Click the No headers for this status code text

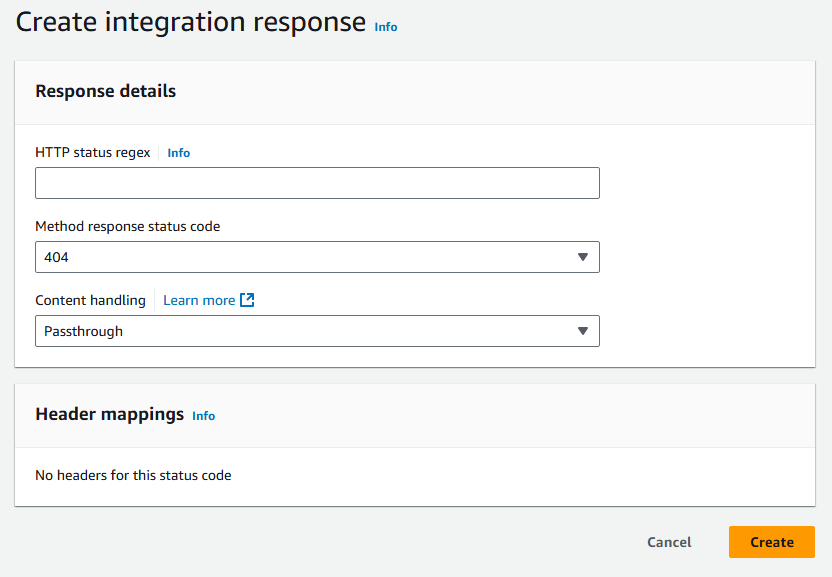click(133, 475)
